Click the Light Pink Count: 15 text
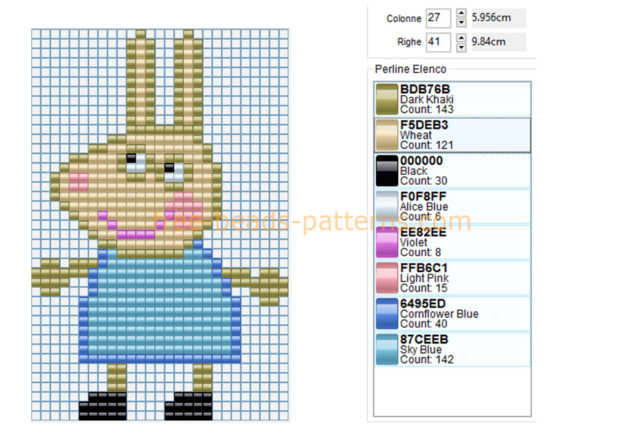 pos(423,288)
